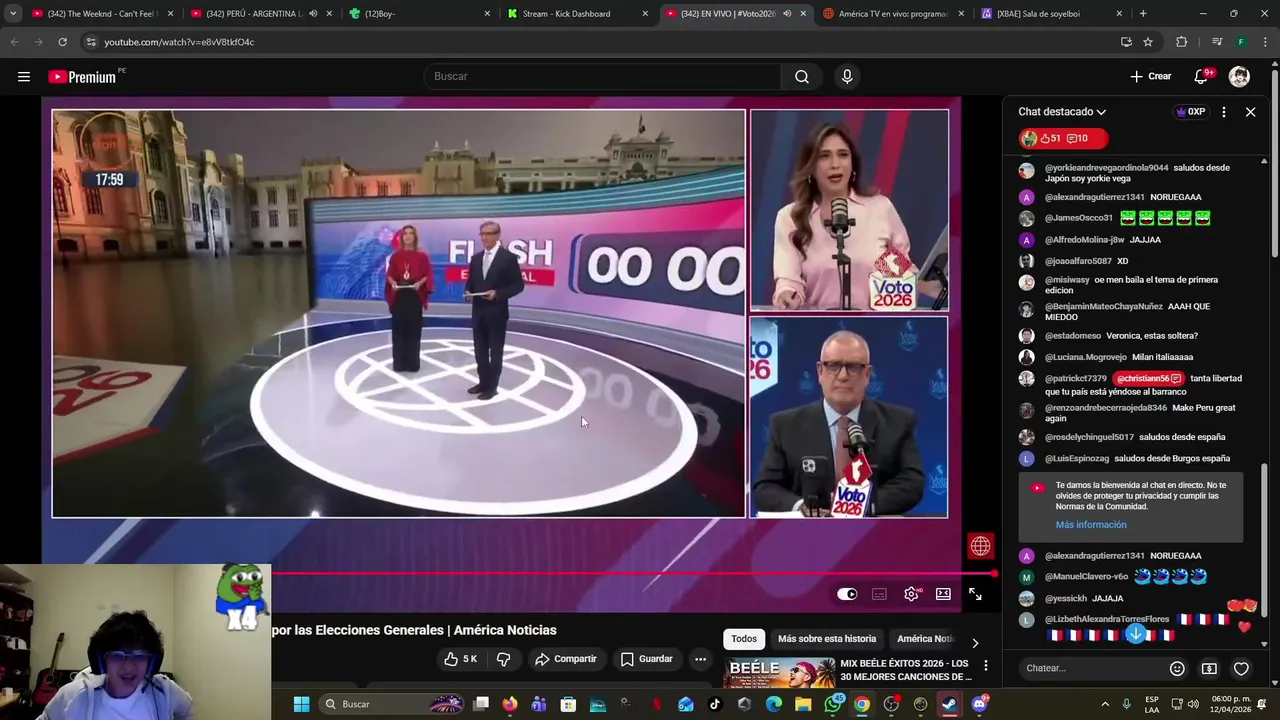Screen dimensions: 1280x720
Task: Open Chrome three-dot menu
Action: [1266, 42]
